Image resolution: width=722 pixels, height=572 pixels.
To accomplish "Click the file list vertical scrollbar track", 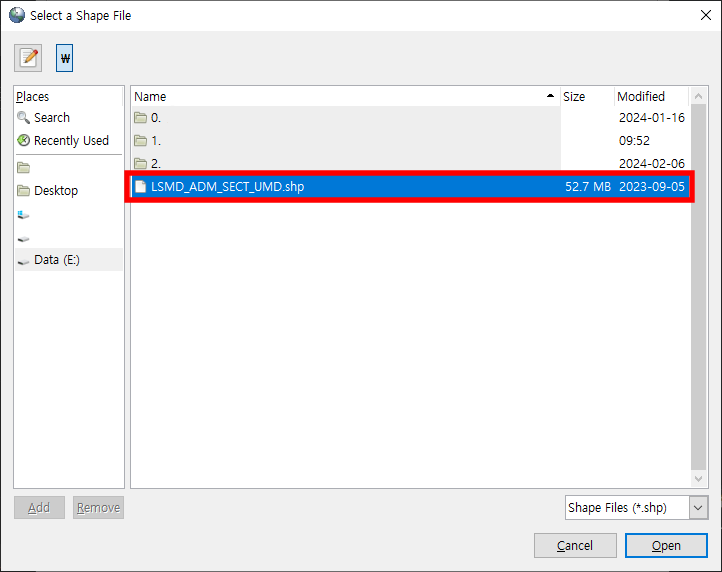I will tap(699, 288).
